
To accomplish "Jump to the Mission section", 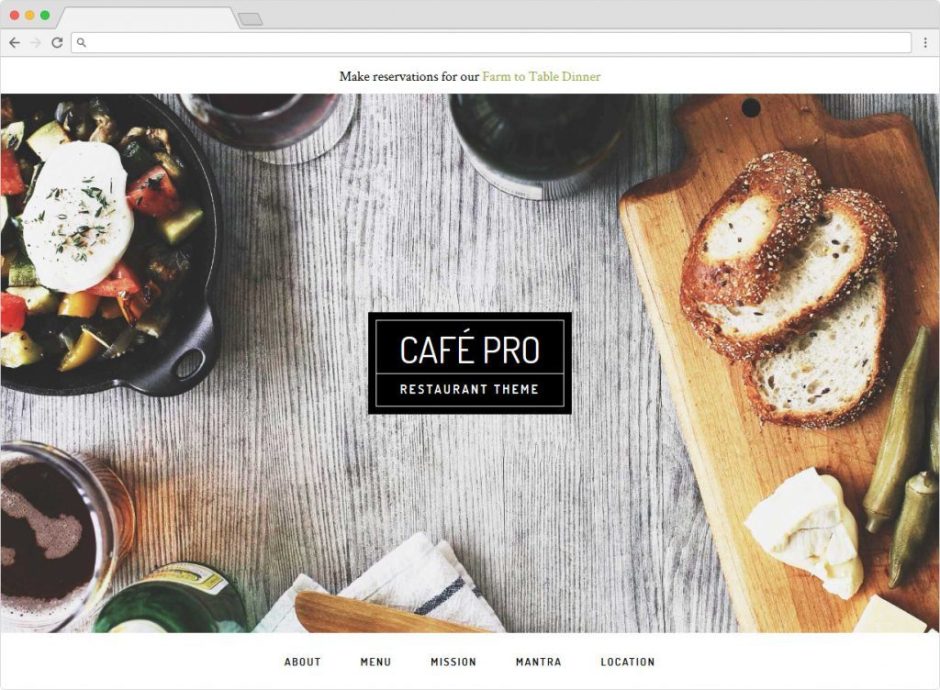I will tap(454, 662).
